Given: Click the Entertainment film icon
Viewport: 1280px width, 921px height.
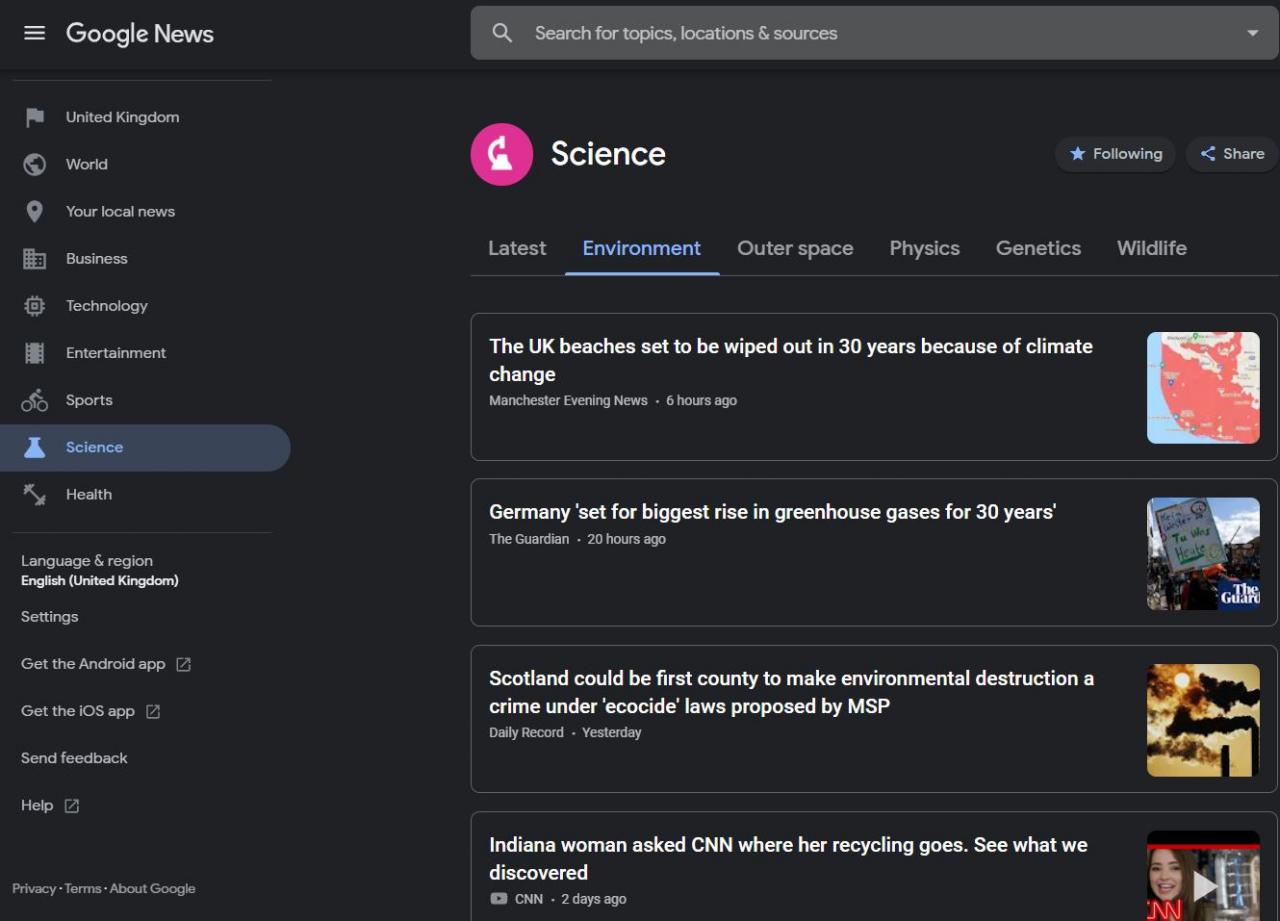Looking at the screenshot, I should pos(35,353).
